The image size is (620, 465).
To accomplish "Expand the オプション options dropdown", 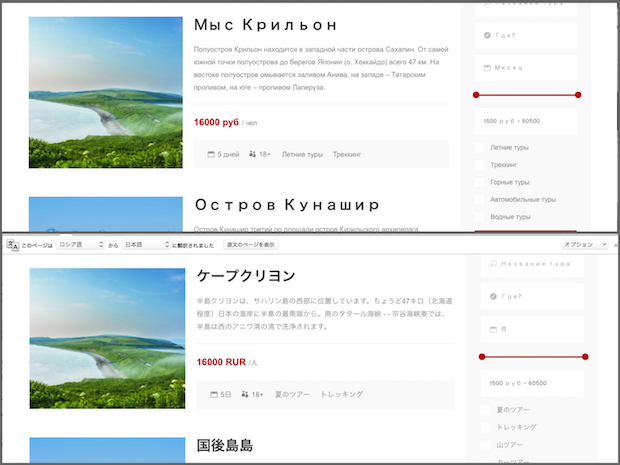I will 583,244.
